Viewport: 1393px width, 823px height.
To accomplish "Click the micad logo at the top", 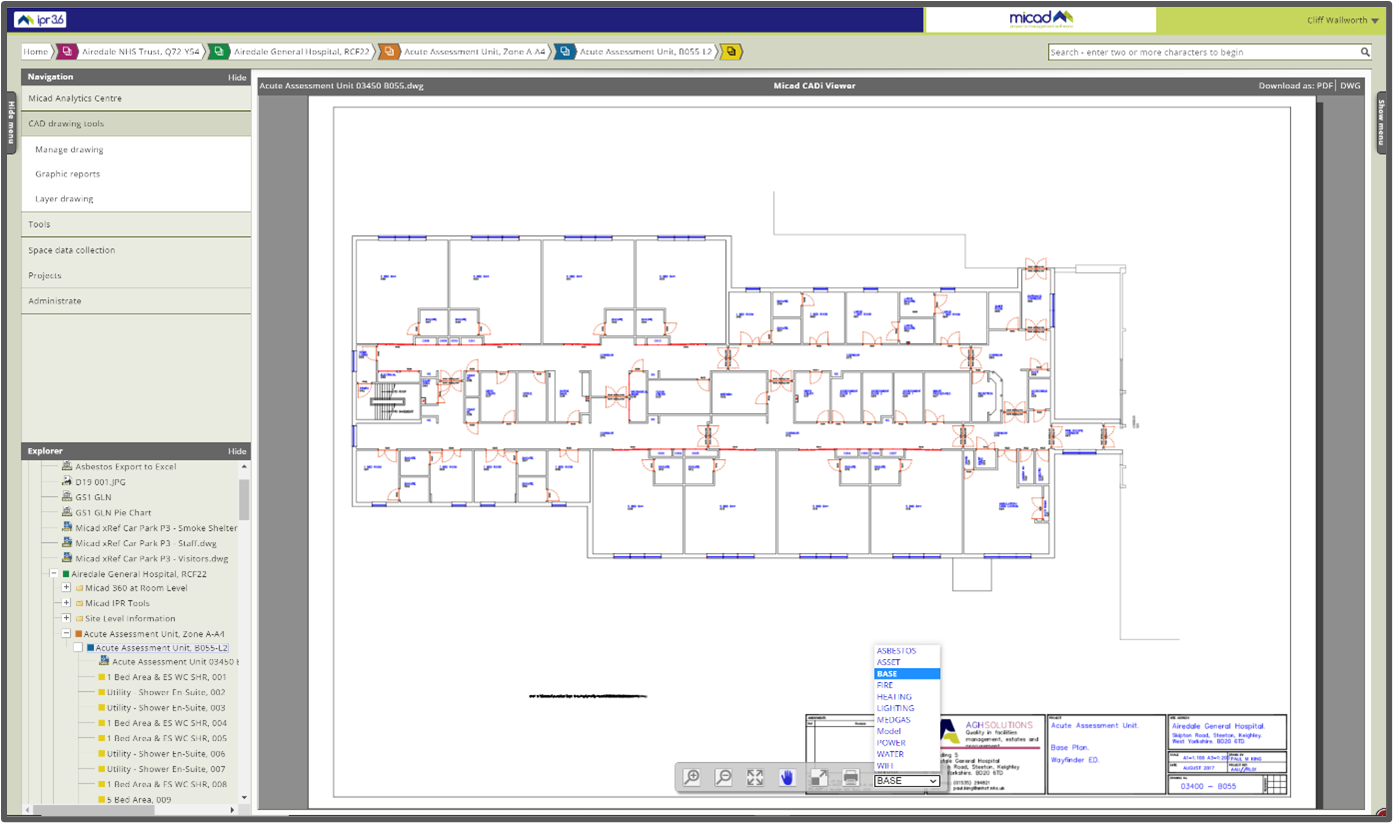I will [1040, 19].
